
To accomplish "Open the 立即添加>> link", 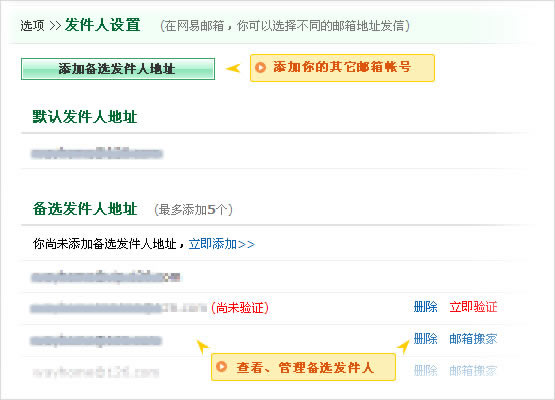I will (222, 244).
